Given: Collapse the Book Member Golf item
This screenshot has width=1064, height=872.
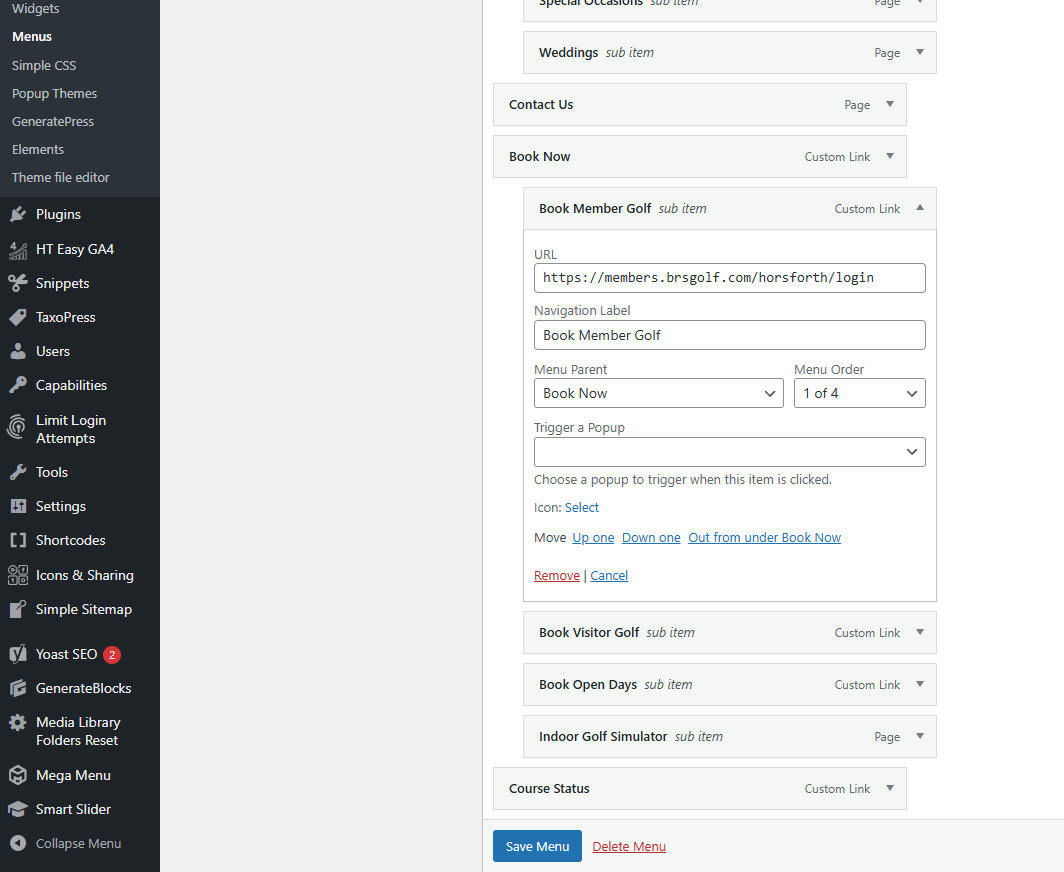Looking at the screenshot, I should [919, 209].
